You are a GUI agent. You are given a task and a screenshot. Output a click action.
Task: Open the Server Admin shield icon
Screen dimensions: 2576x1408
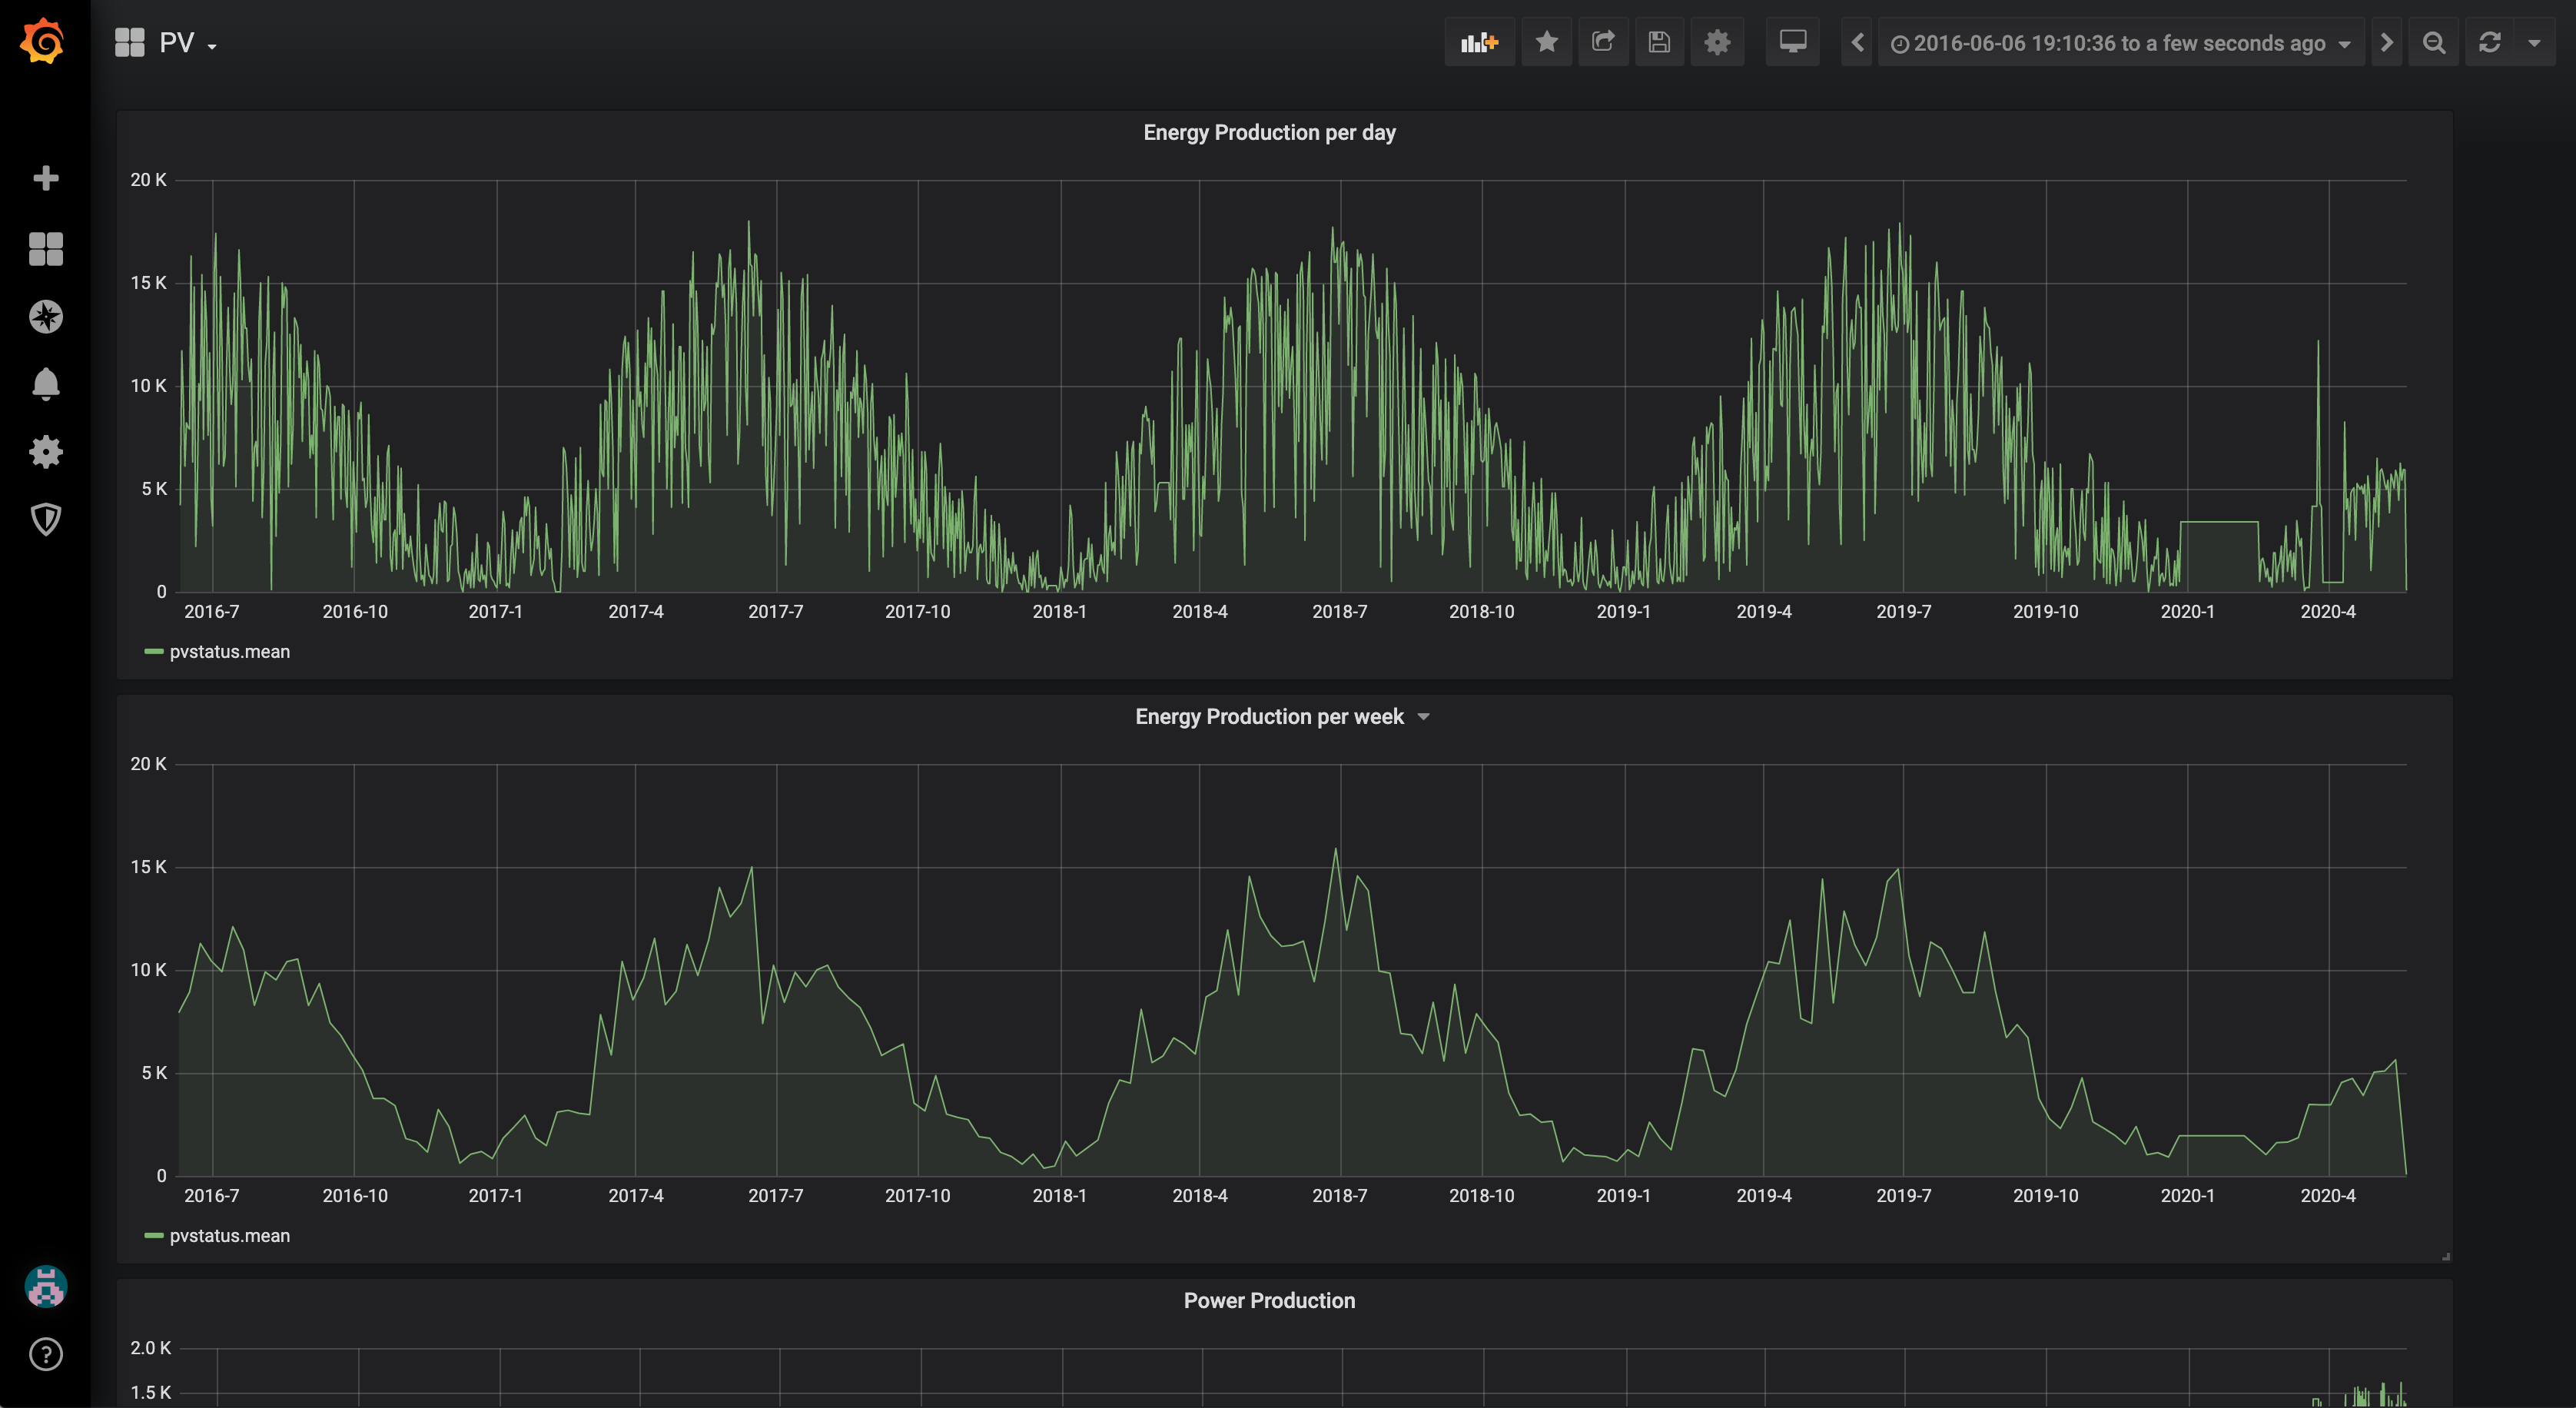45,519
